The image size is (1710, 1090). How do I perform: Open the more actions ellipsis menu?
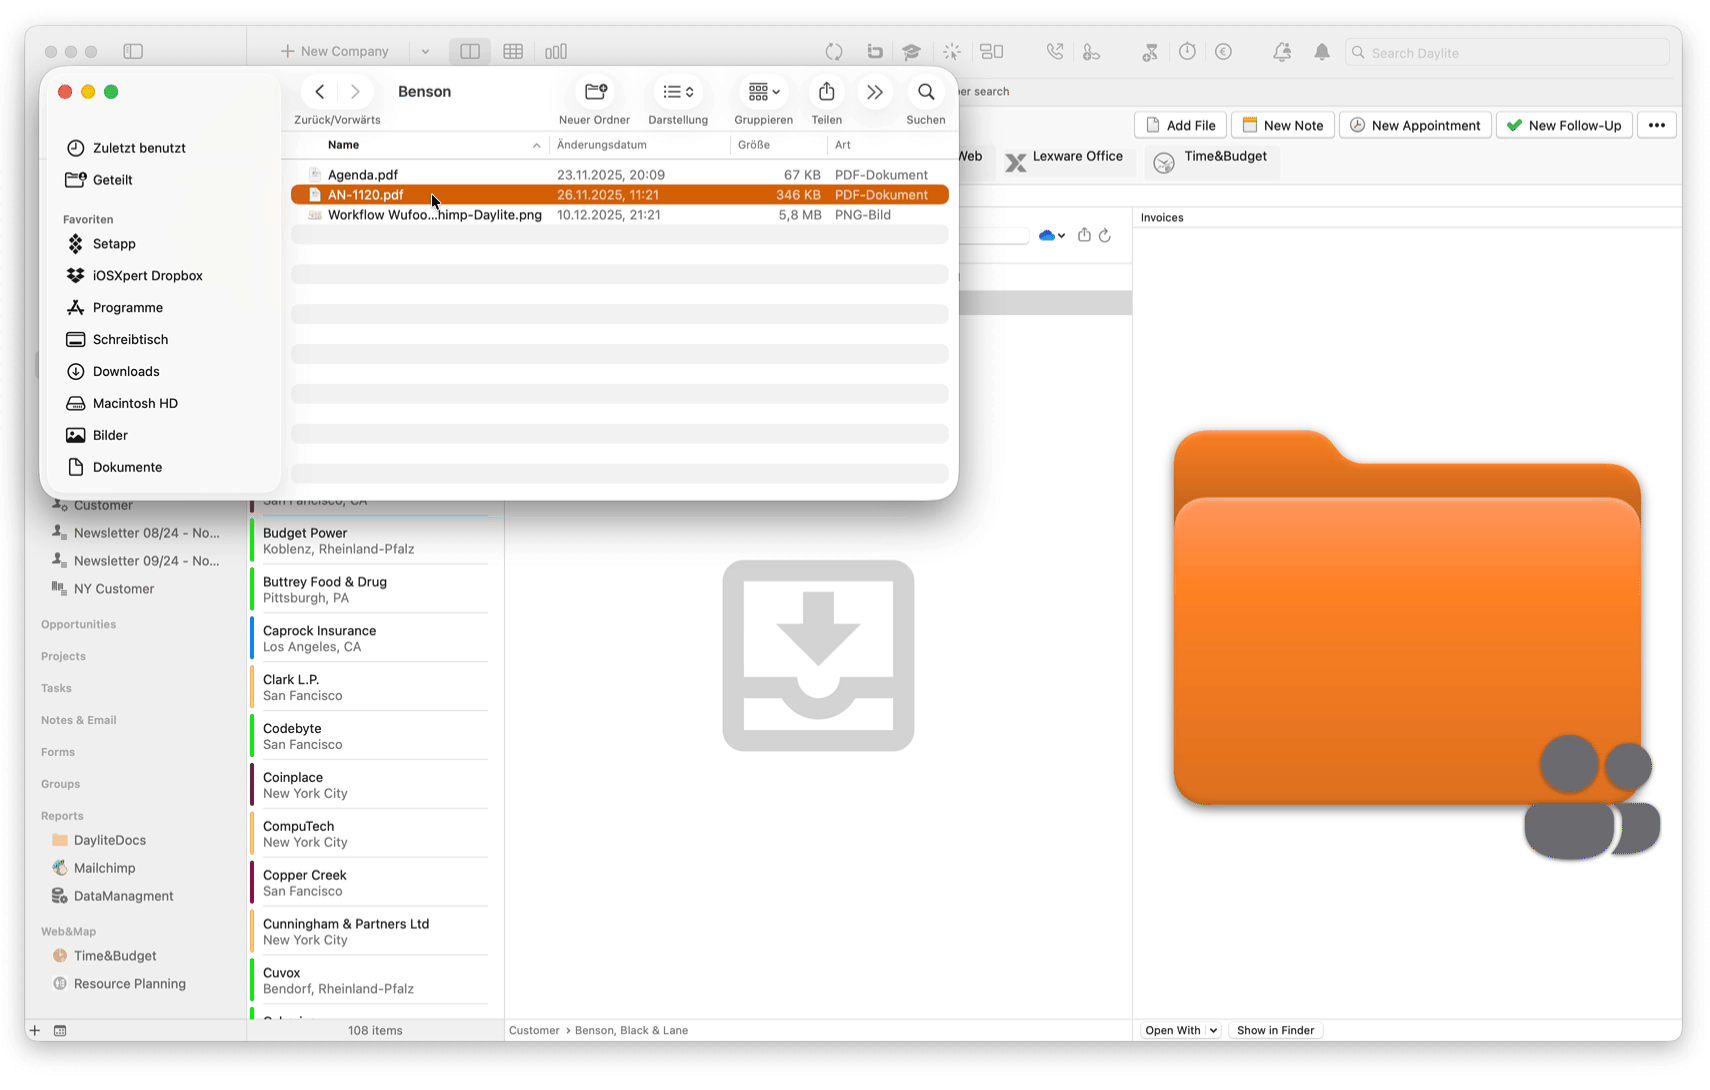pos(1657,125)
